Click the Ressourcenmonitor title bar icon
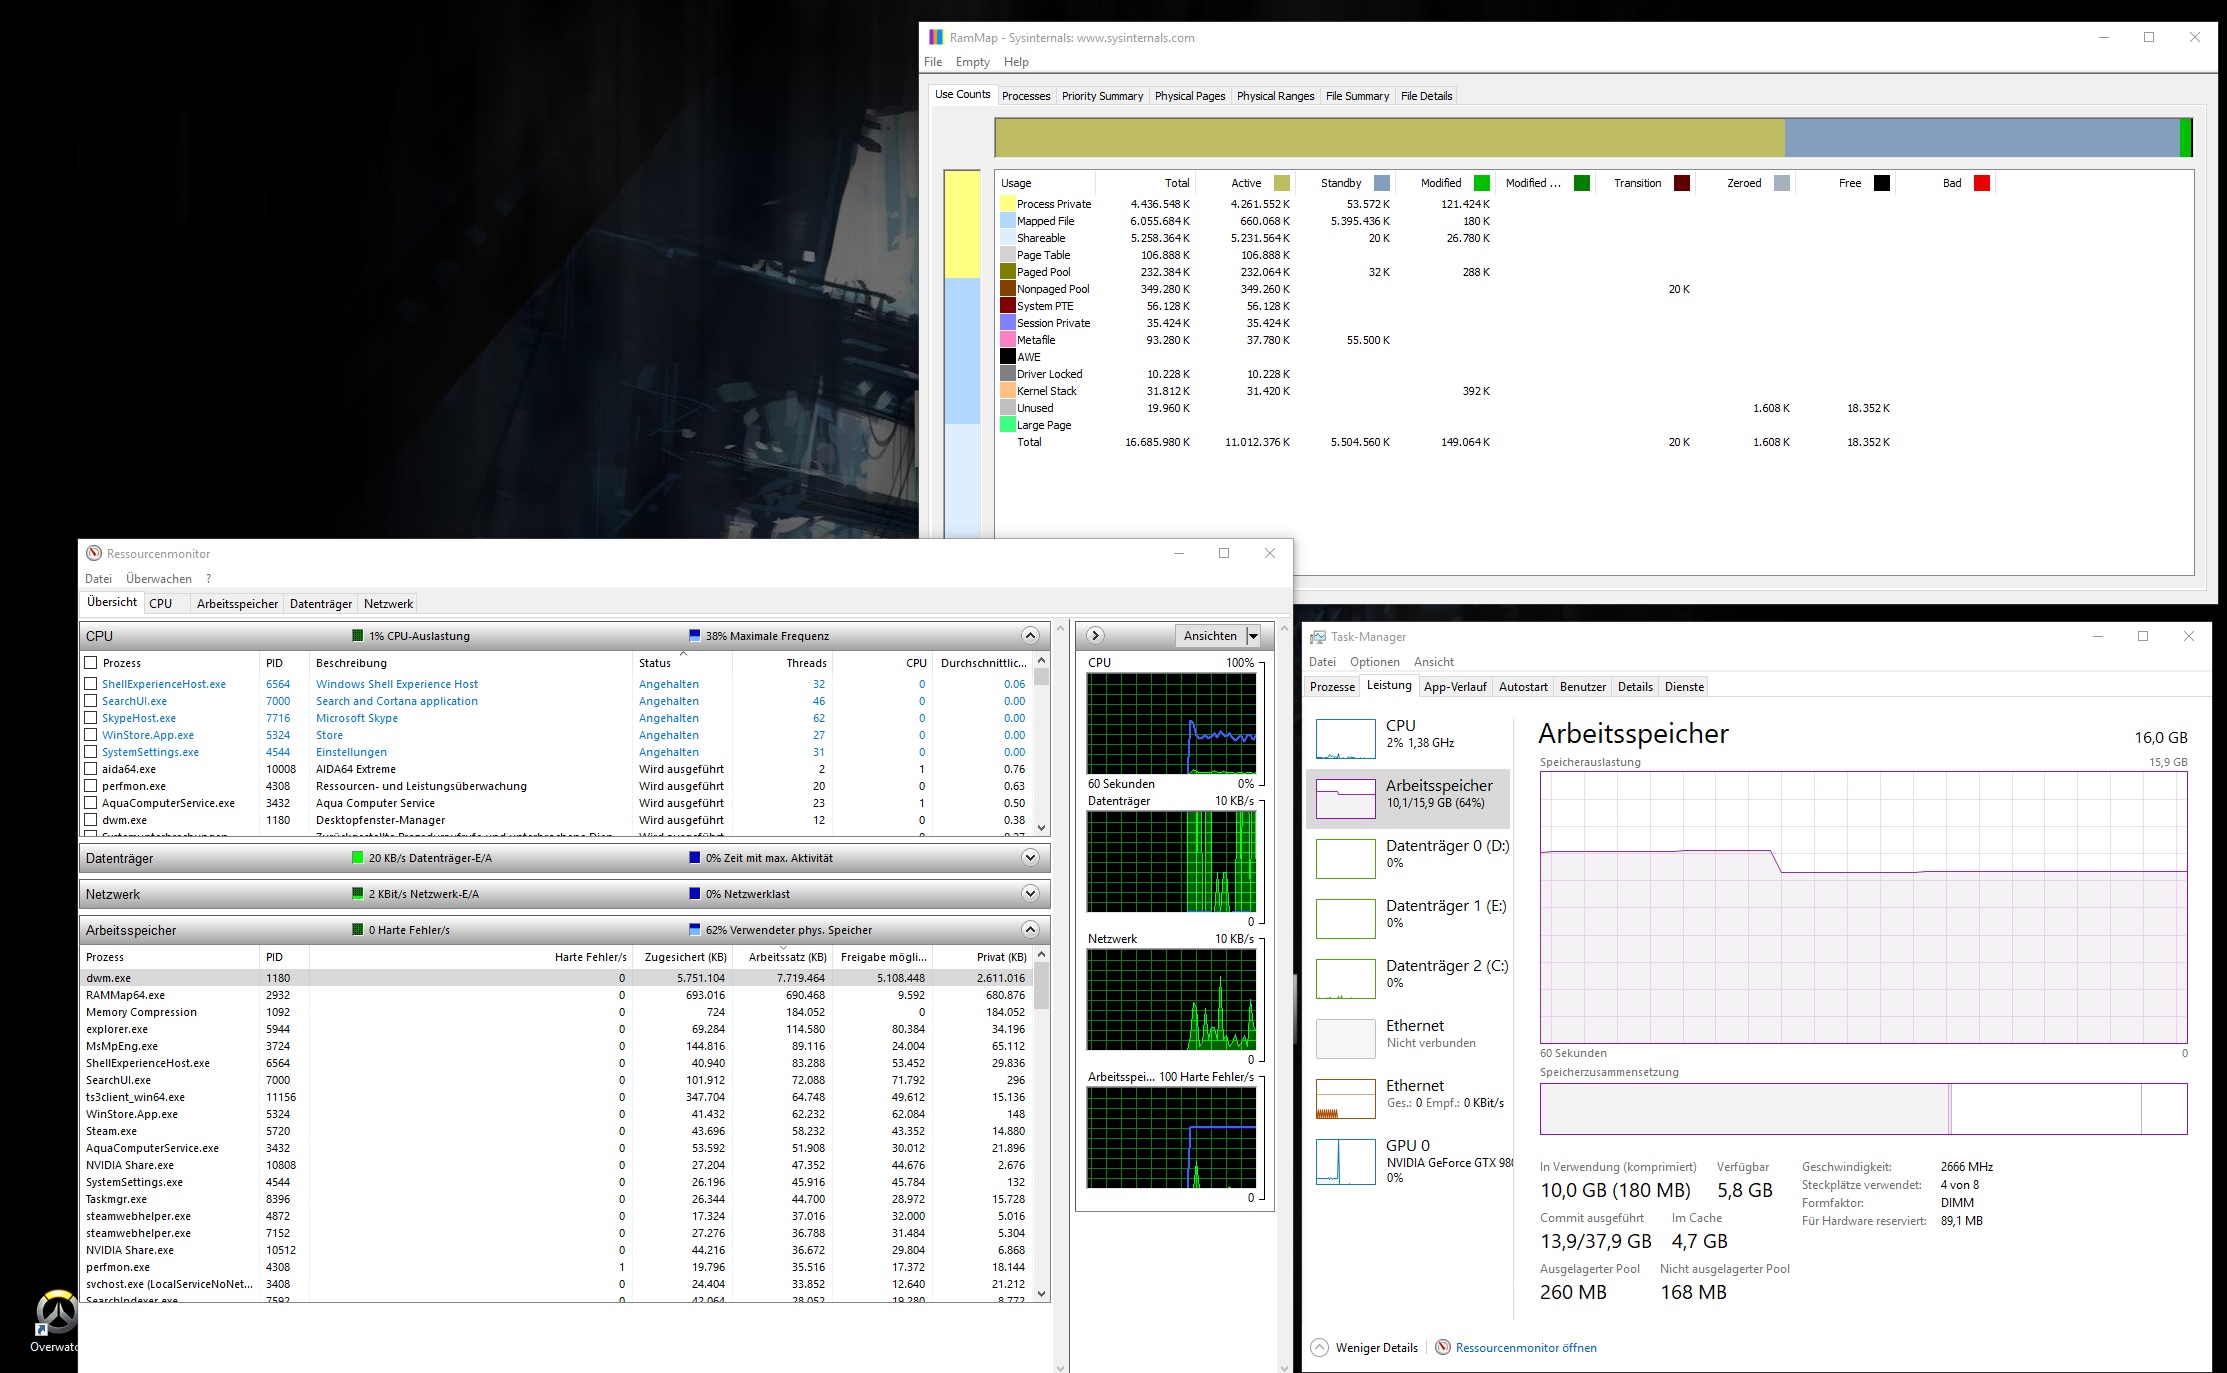2227x1373 pixels. pyautogui.click(x=94, y=553)
